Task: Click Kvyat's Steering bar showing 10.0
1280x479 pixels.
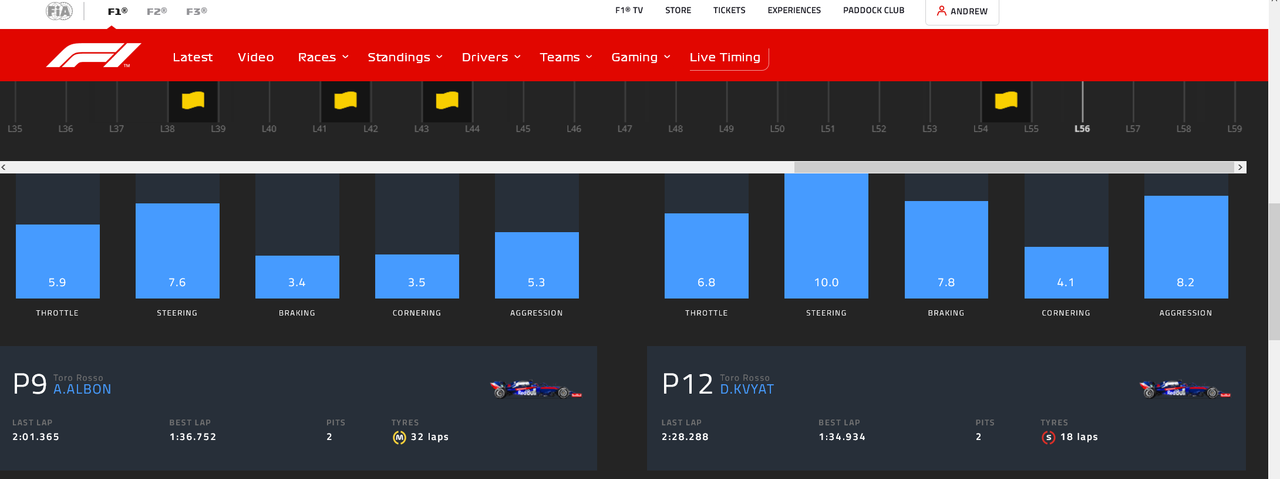Action: pyautogui.click(x=827, y=236)
